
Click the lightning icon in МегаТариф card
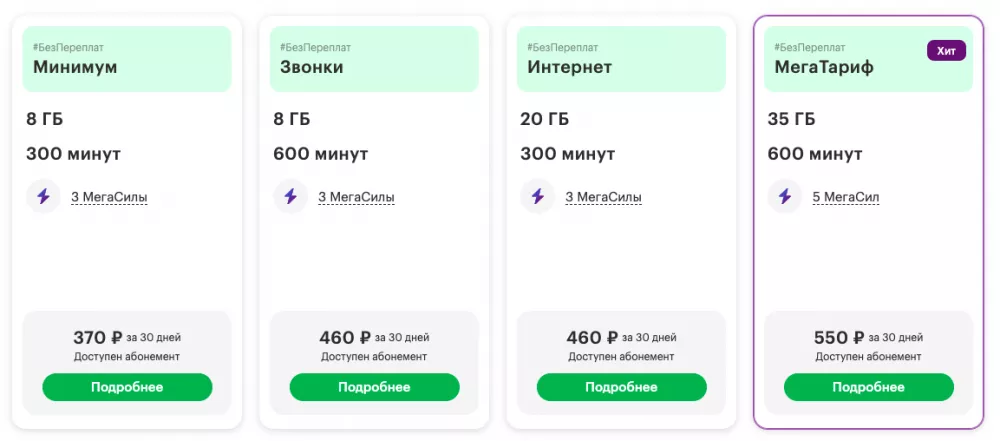(785, 196)
